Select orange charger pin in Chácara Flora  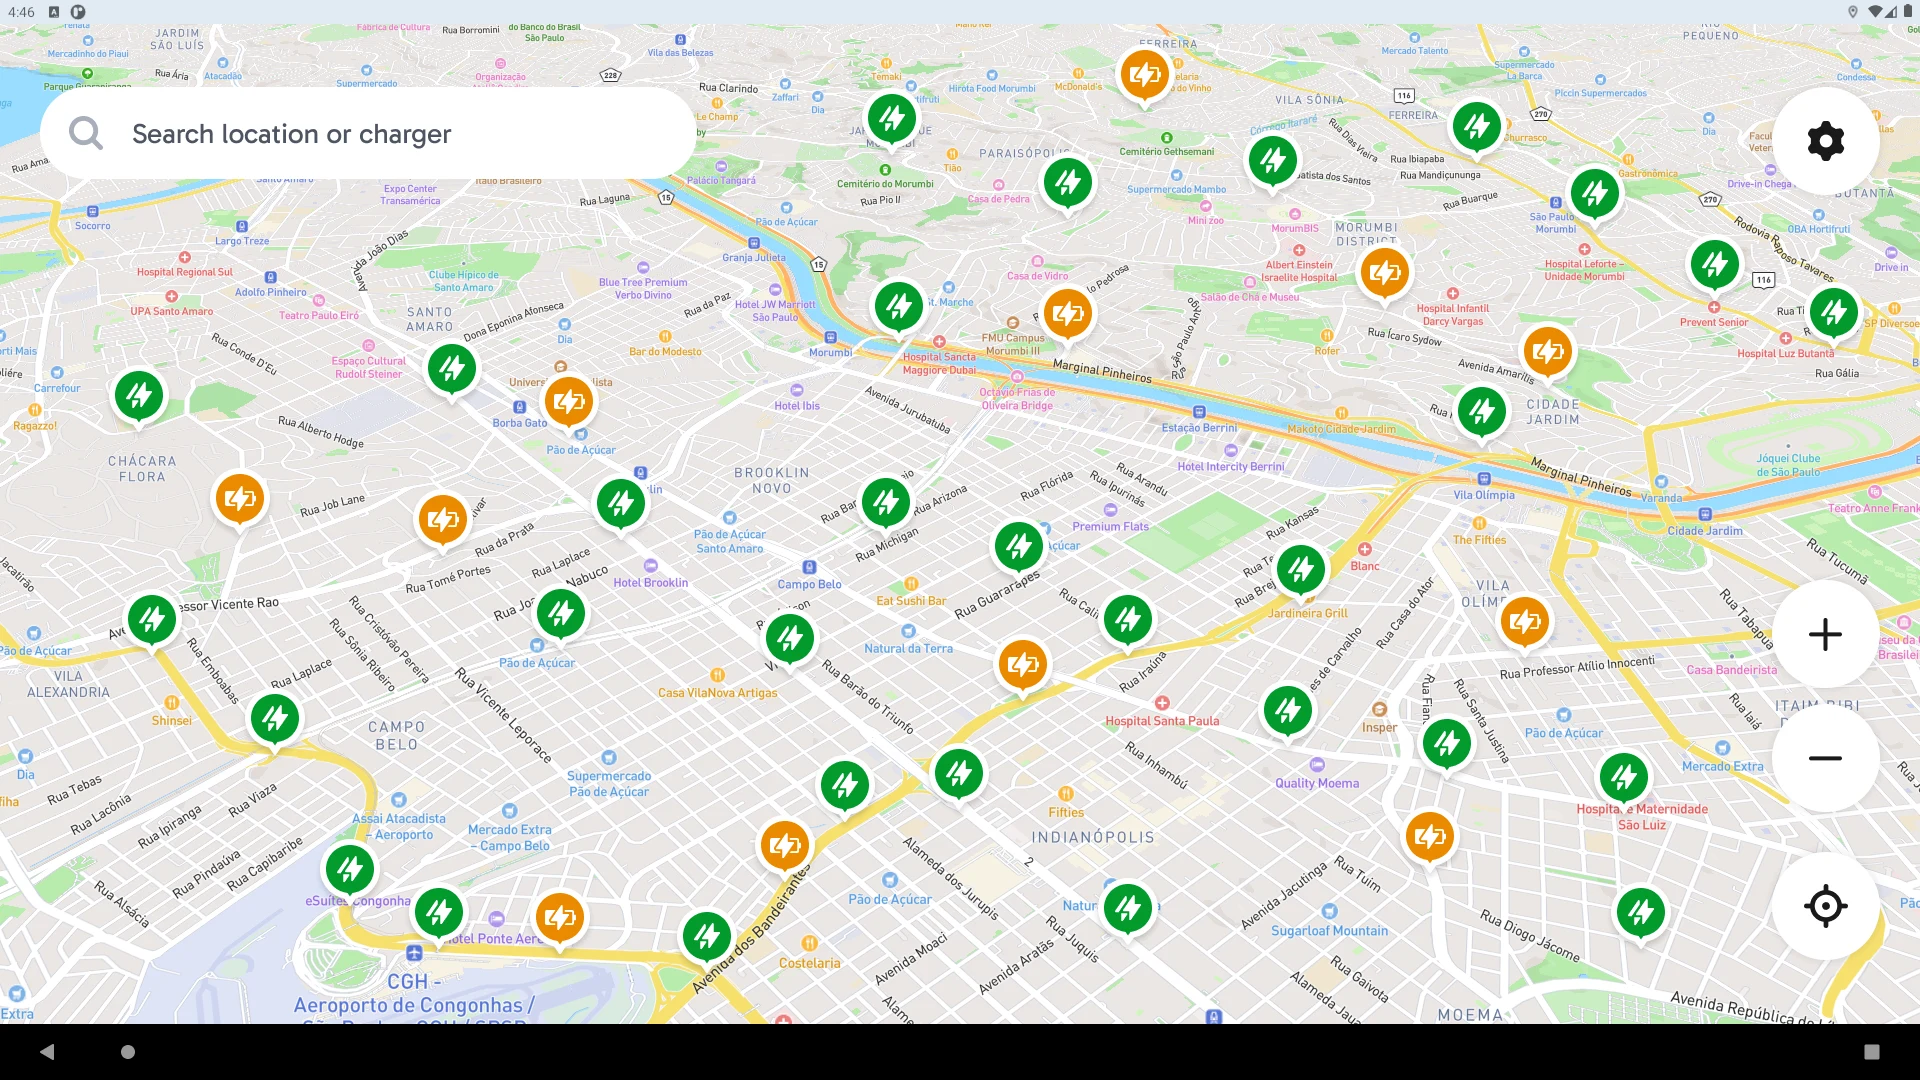tap(239, 499)
